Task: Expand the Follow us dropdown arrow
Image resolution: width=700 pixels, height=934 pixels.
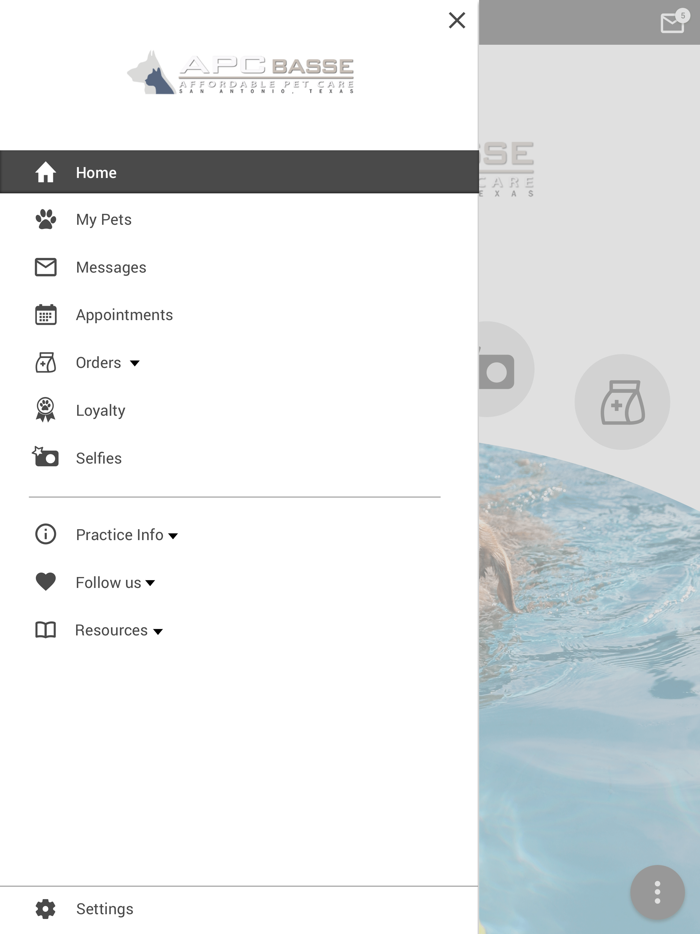Action: pyautogui.click(x=150, y=583)
